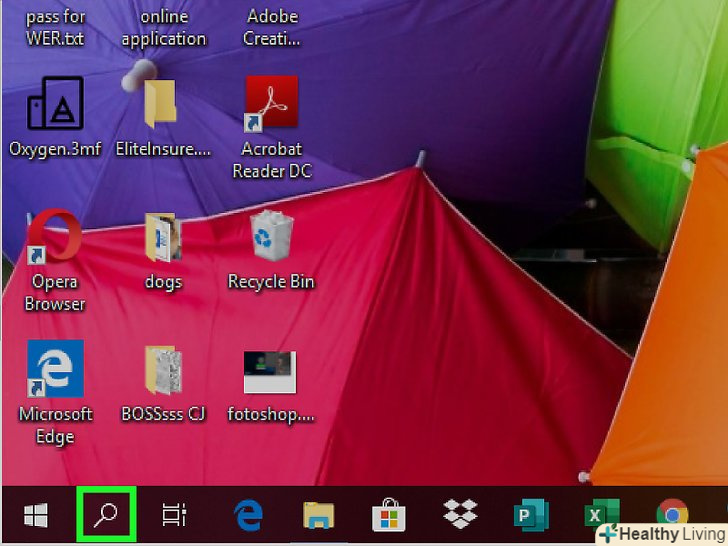Open Microsoft Store from the taskbar
The height and width of the screenshot is (546, 728).
coord(388,515)
